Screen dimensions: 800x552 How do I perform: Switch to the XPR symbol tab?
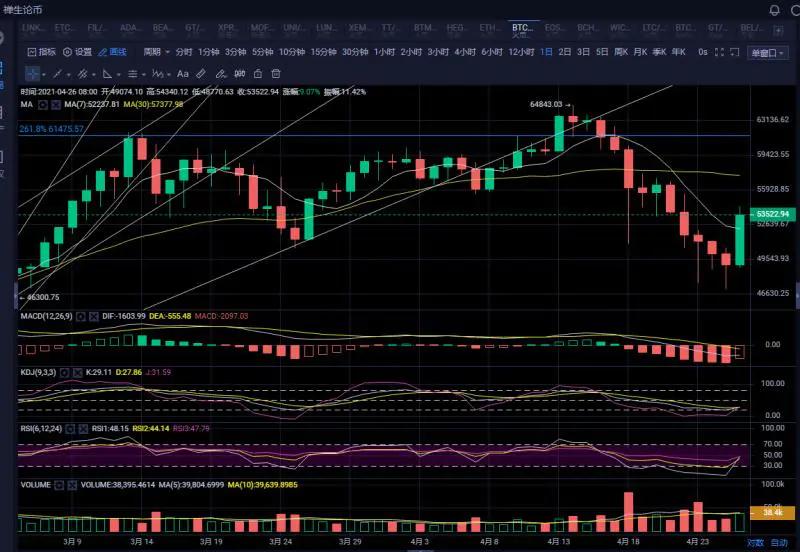point(227,30)
